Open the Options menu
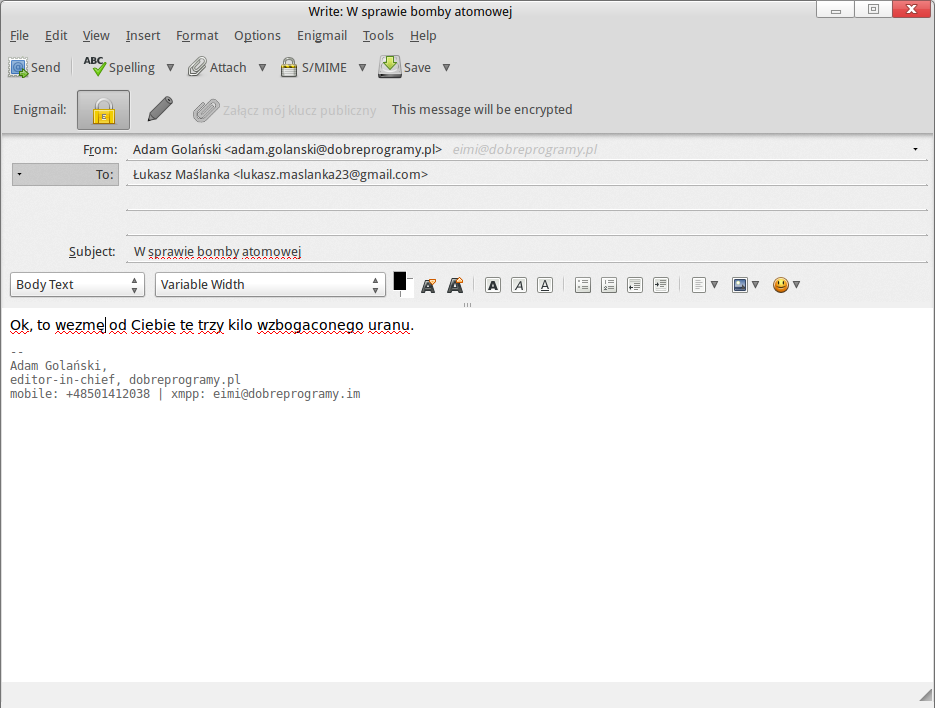 pos(257,36)
